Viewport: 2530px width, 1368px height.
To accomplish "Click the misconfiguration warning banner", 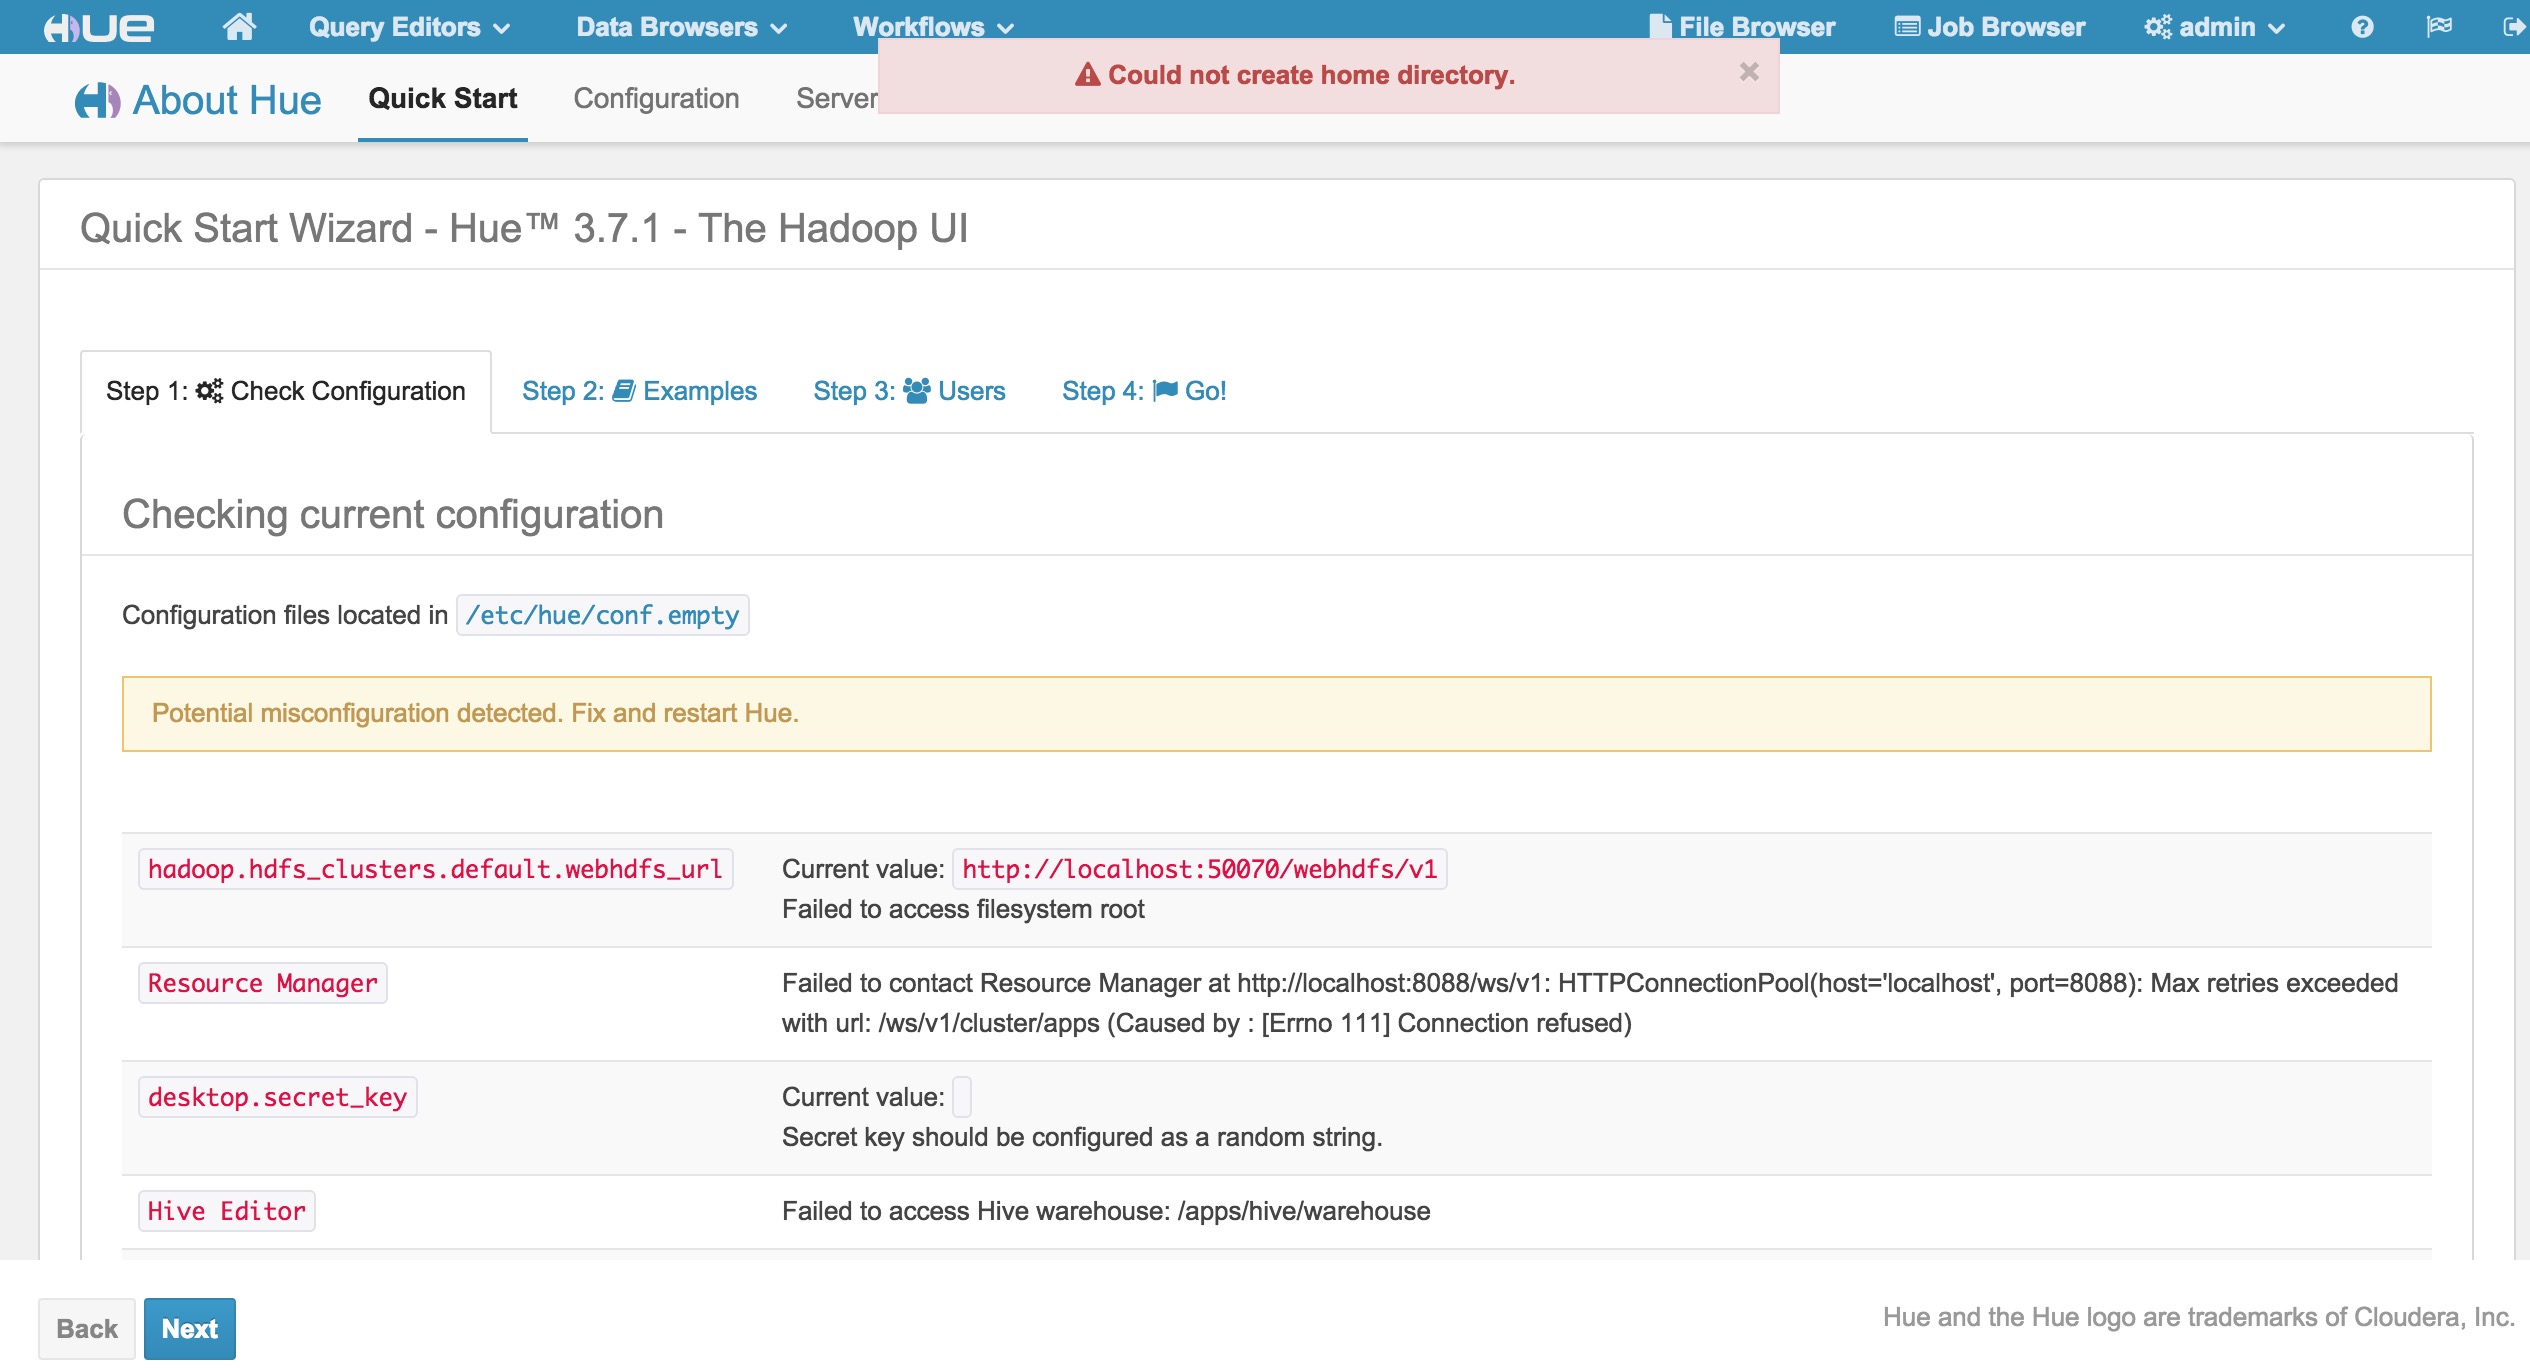I will [1276, 714].
